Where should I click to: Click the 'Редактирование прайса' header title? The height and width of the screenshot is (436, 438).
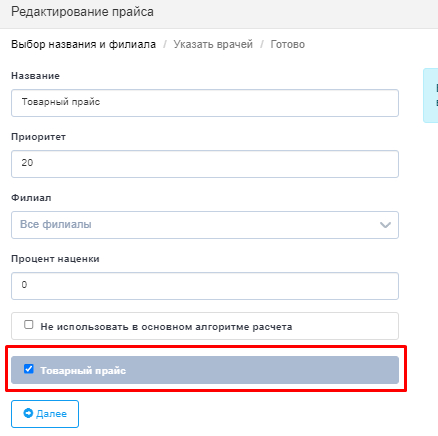point(82,12)
